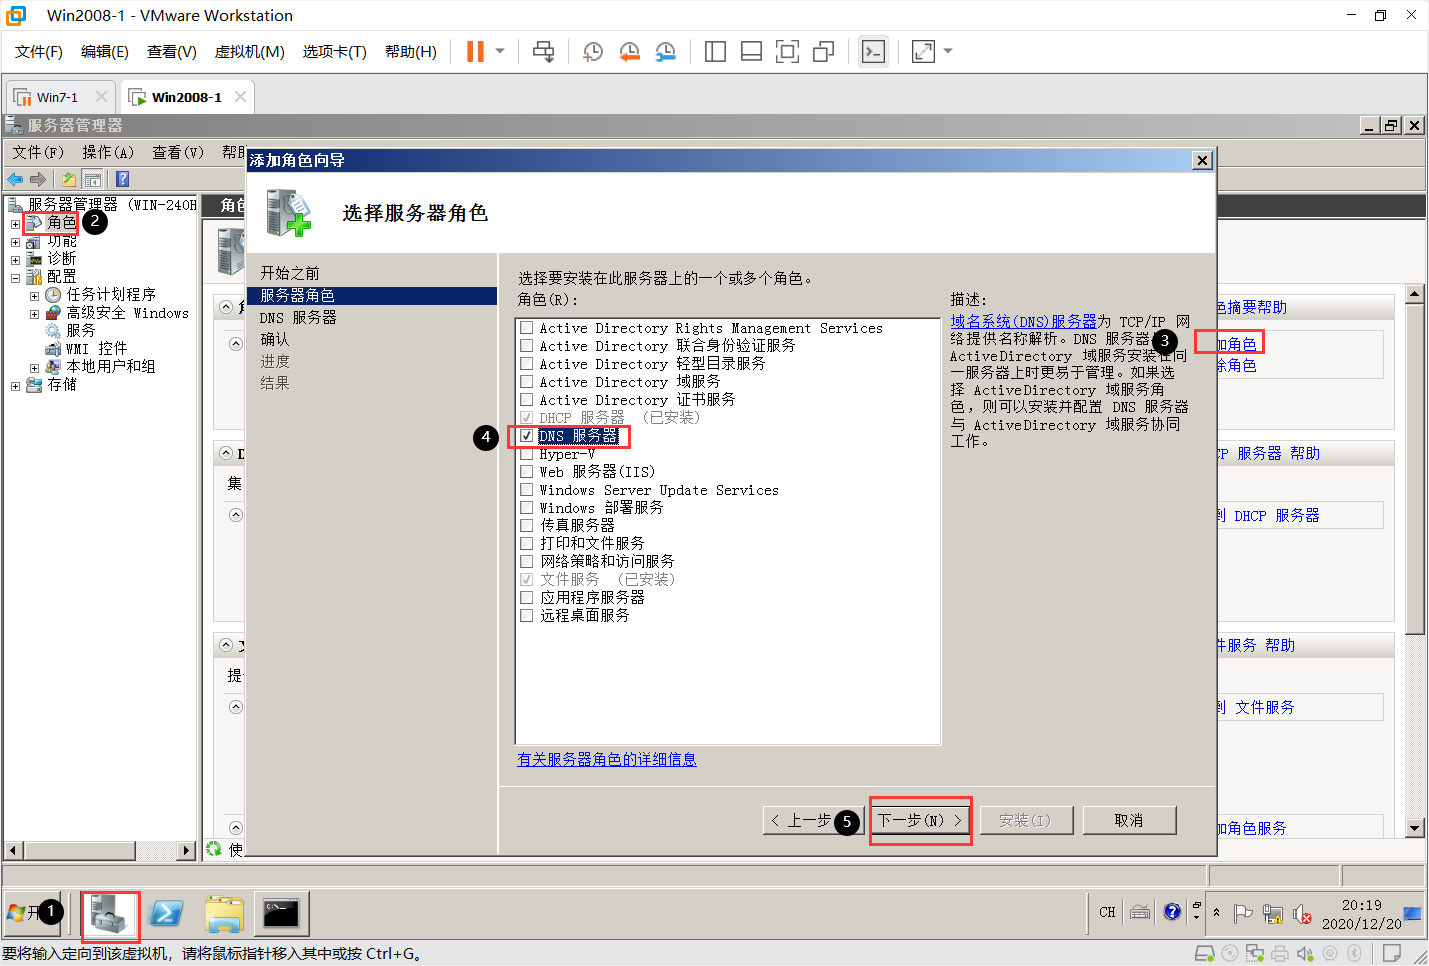Image resolution: width=1429 pixels, height=966 pixels.
Task: Click the blue help icon in the system tray
Action: tap(1172, 912)
